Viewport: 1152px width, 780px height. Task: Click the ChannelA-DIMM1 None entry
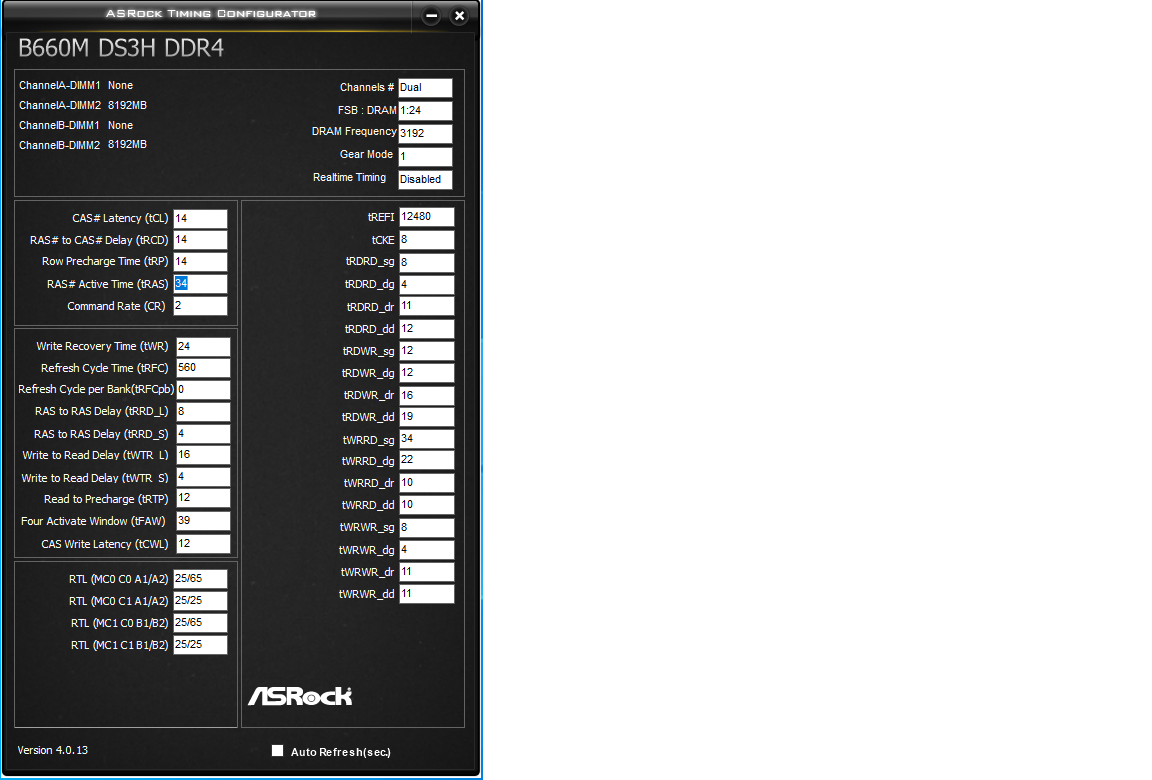[x=76, y=85]
